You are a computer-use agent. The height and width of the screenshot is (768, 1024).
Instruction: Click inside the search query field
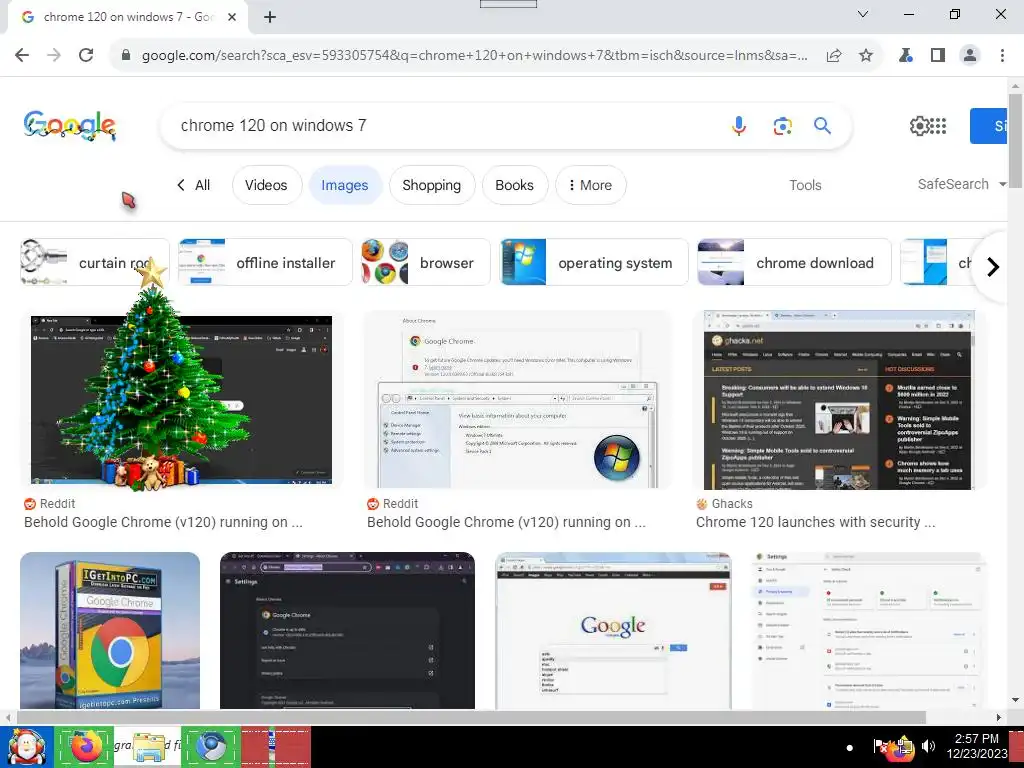[444, 125]
